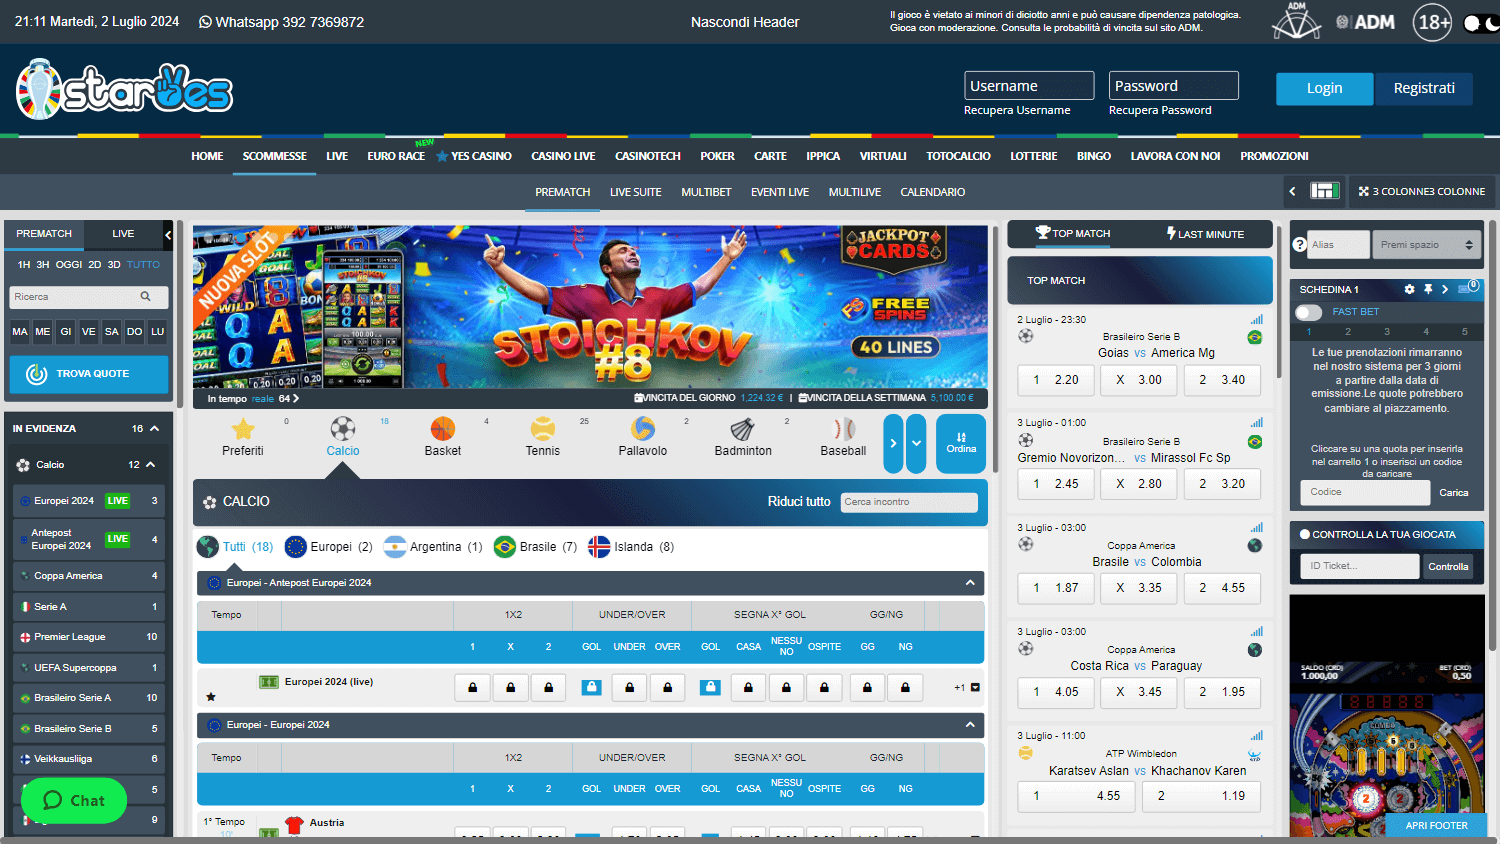Click the arrow next to In tempo reale 64
This screenshot has height=844, width=1500.
click(x=296, y=398)
